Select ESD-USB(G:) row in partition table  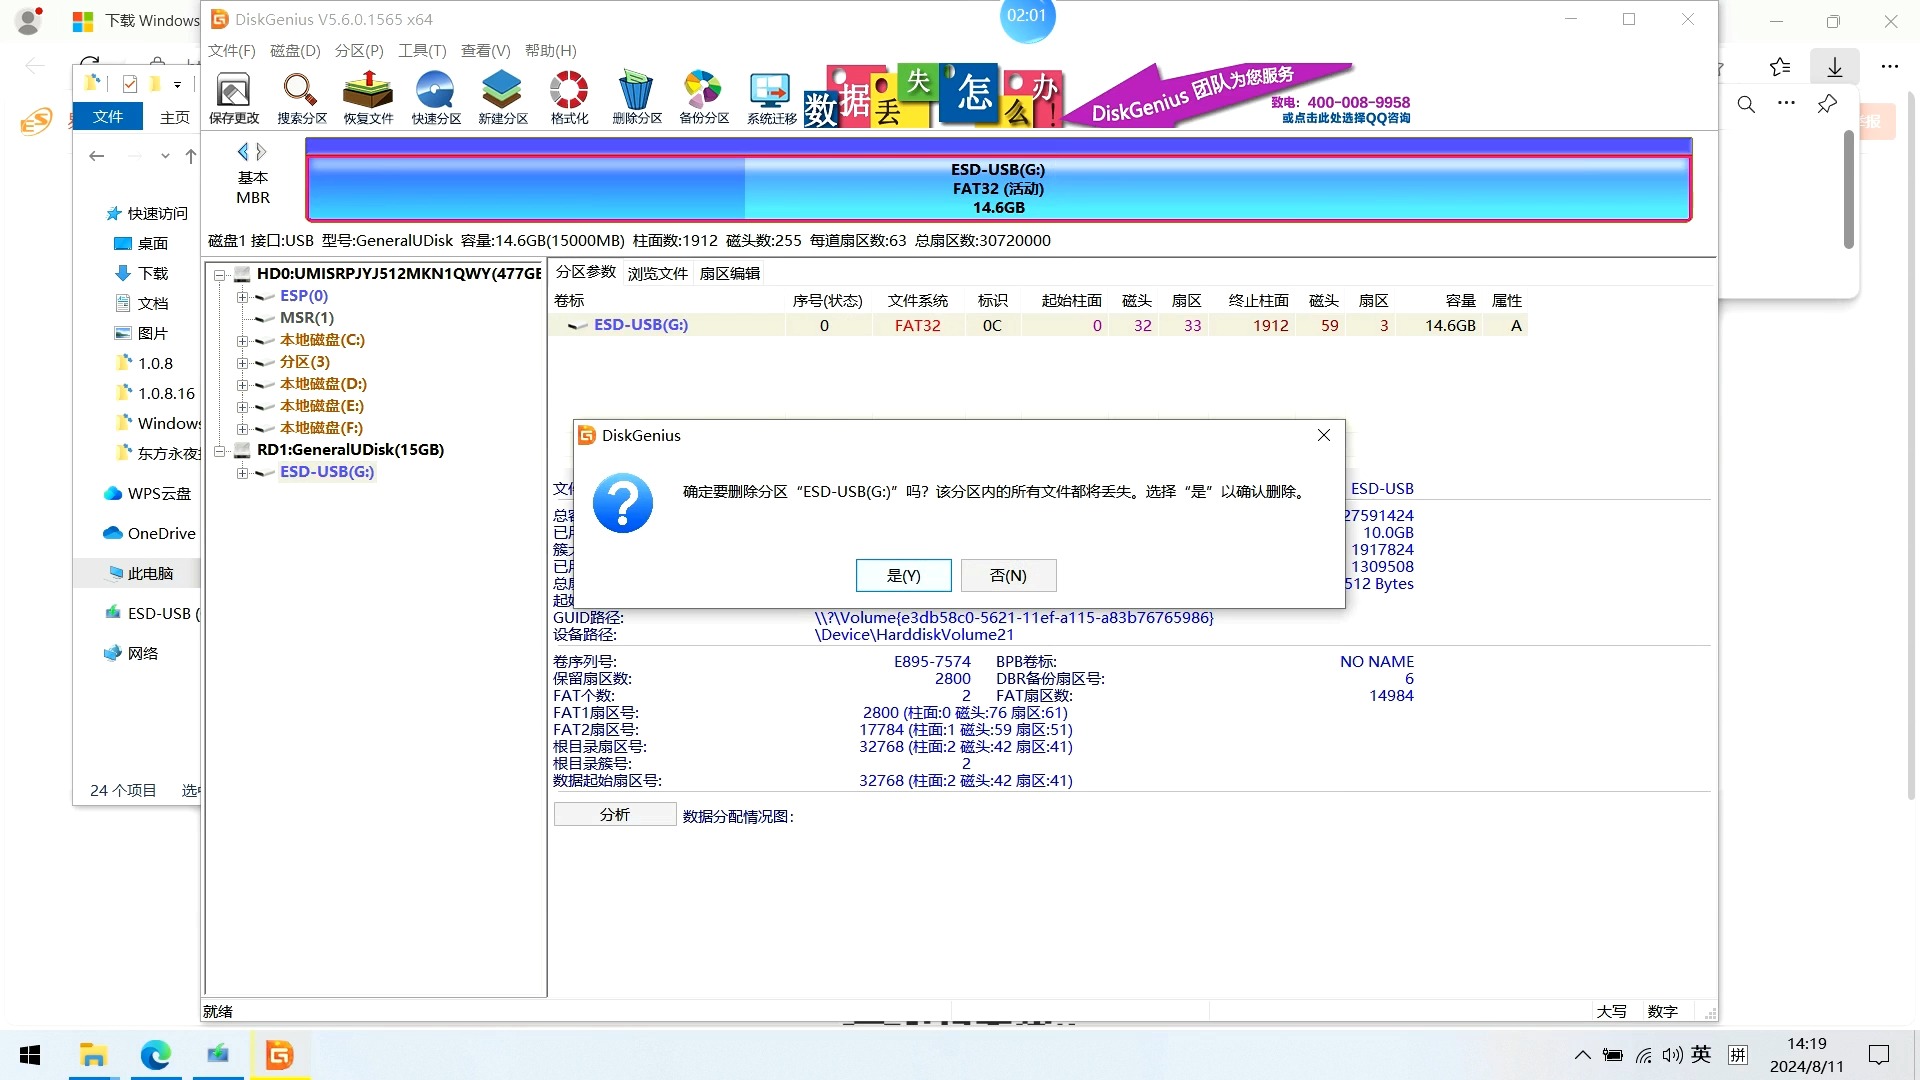1038,325
